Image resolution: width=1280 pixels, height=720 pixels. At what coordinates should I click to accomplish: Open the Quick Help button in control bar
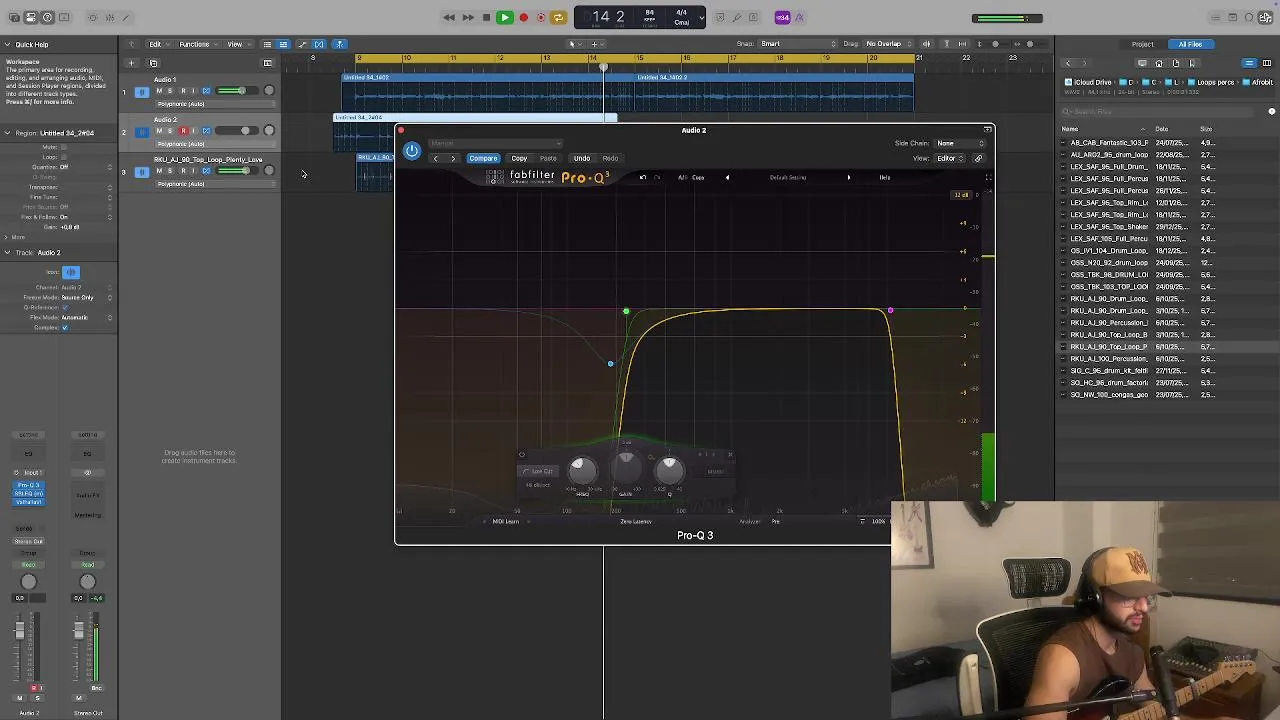tap(47, 17)
